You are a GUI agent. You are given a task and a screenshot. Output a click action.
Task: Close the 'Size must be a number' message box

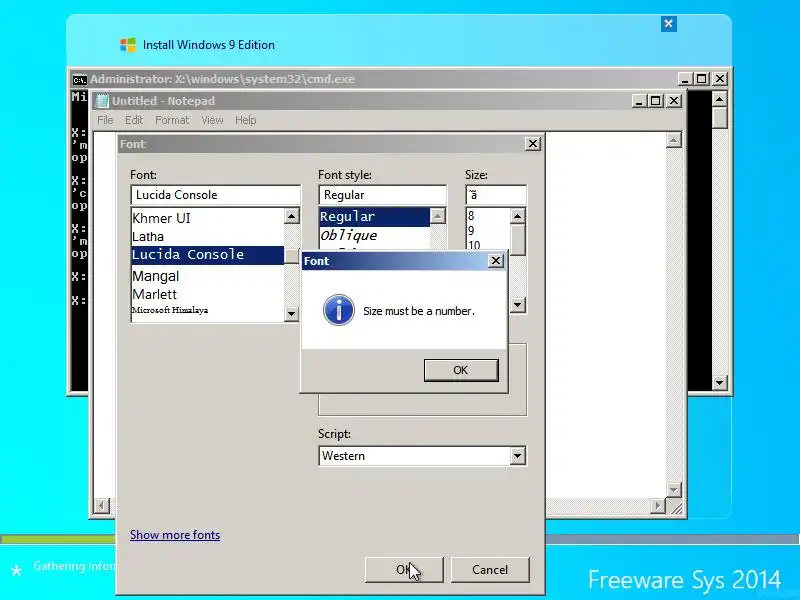point(495,261)
